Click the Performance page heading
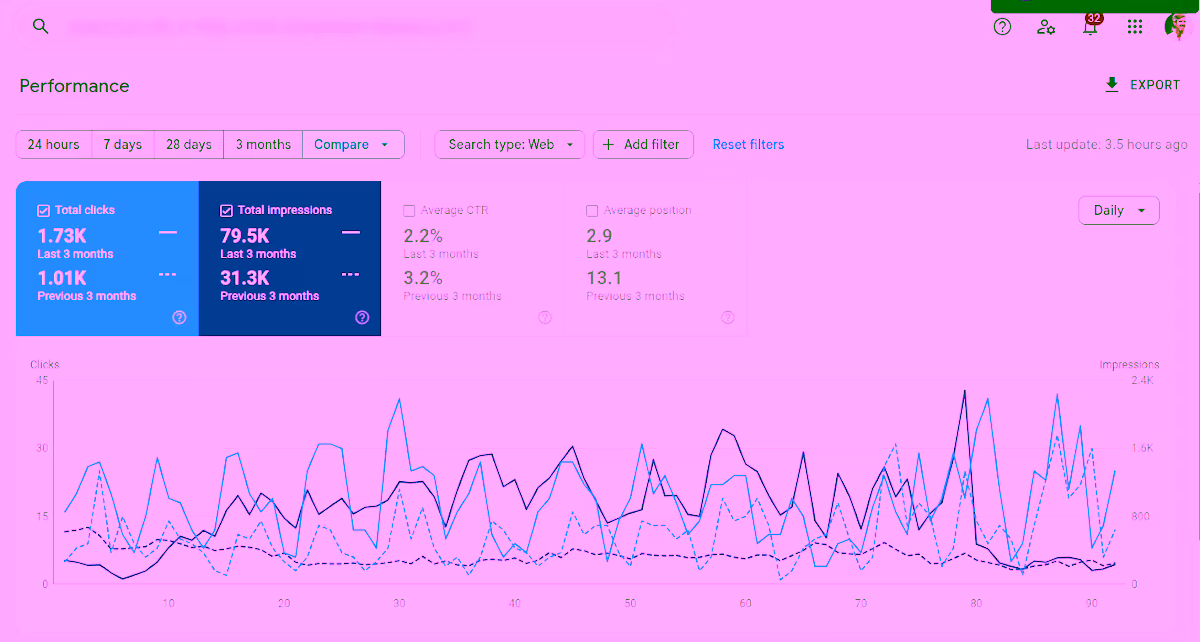Image resolution: width=1200 pixels, height=642 pixels. point(75,86)
